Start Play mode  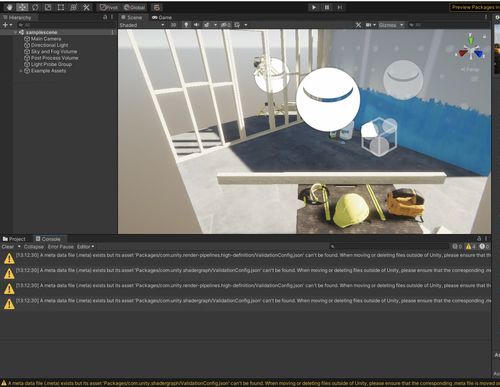[314, 7]
